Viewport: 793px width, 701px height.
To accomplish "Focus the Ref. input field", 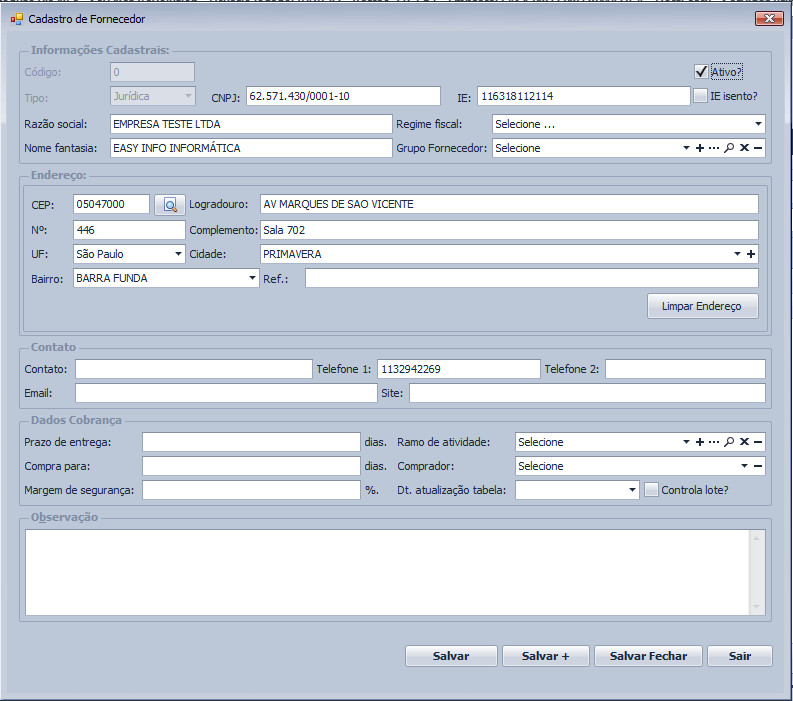I will pyautogui.click(x=532, y=278).
